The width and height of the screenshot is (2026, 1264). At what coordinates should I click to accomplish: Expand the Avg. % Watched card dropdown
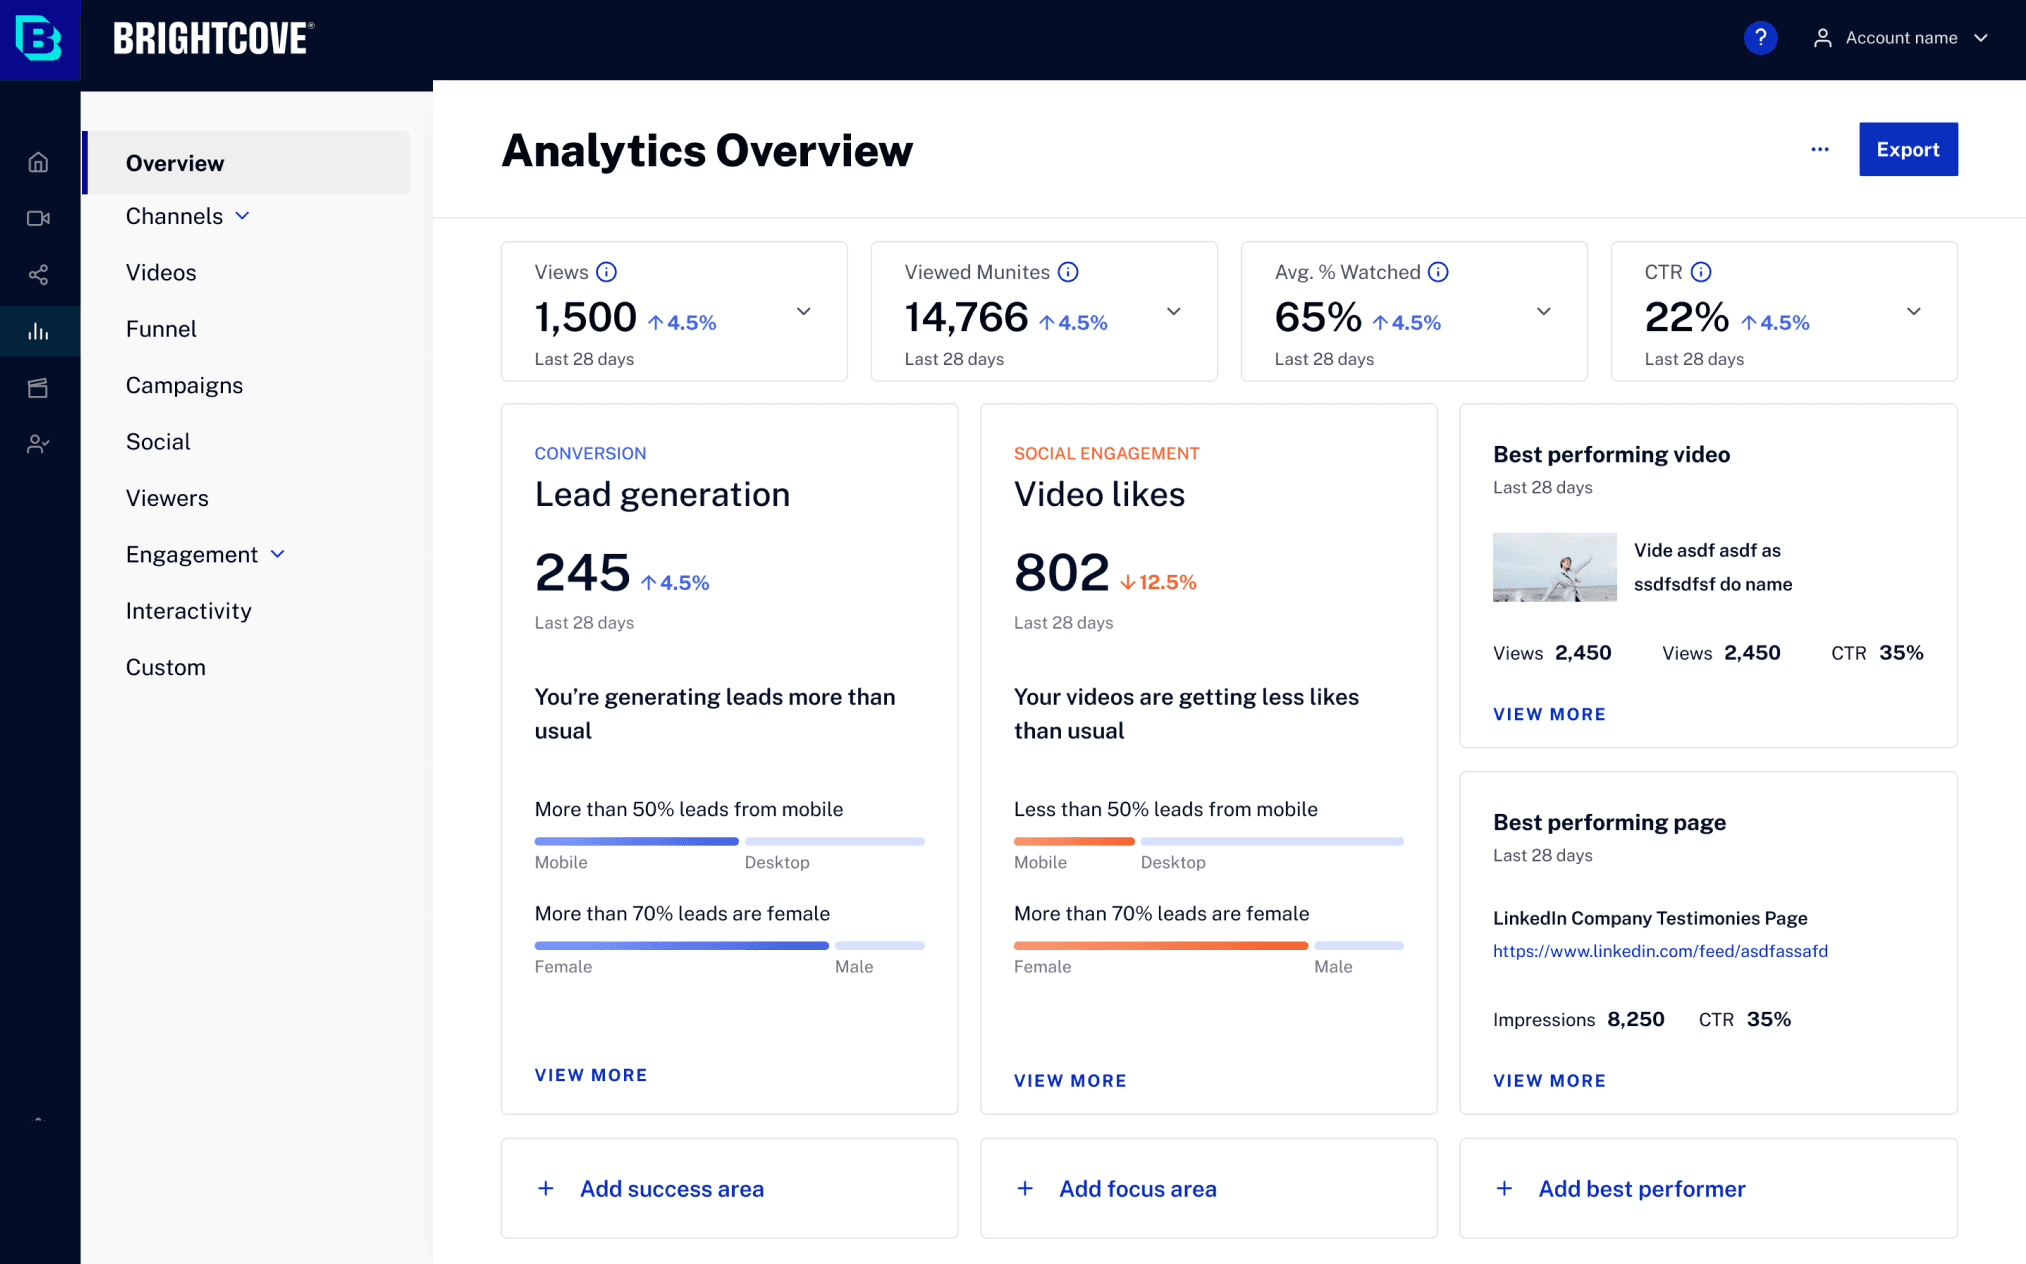[1544, 311]
